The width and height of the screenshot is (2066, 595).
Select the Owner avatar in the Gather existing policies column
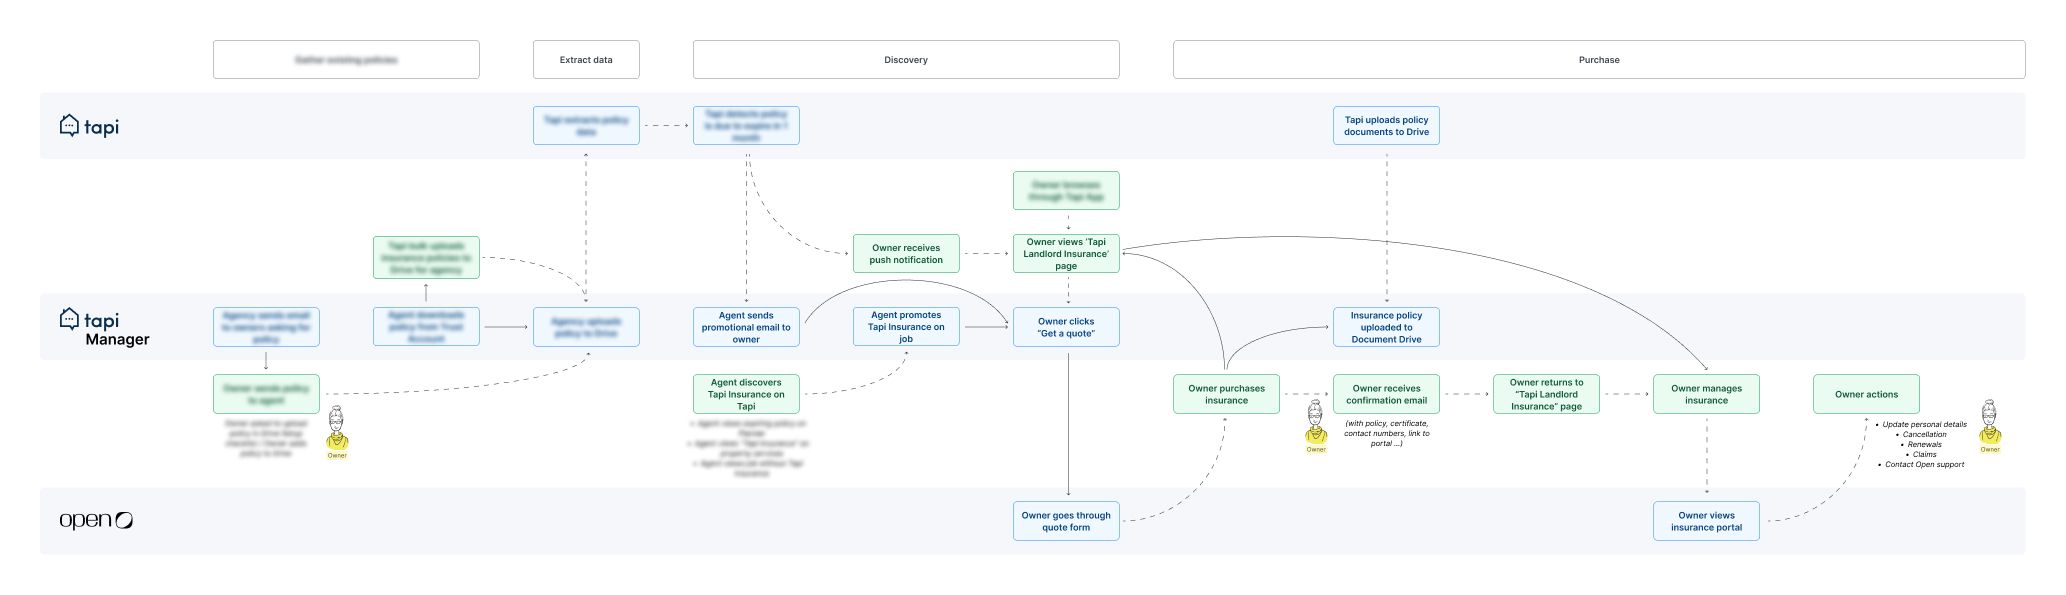[337, 433]
